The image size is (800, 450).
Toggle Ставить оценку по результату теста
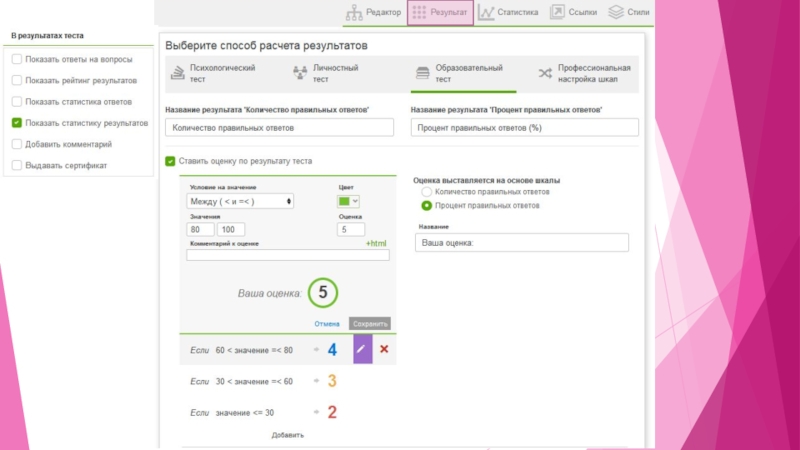coord(170,161)
